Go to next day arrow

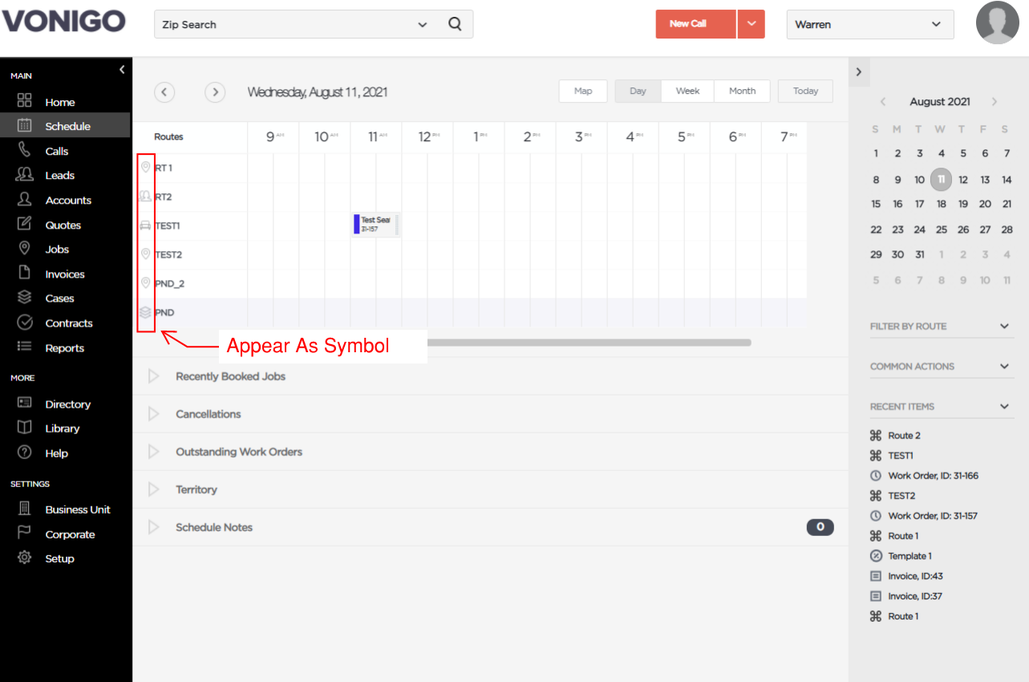(215, 92)
